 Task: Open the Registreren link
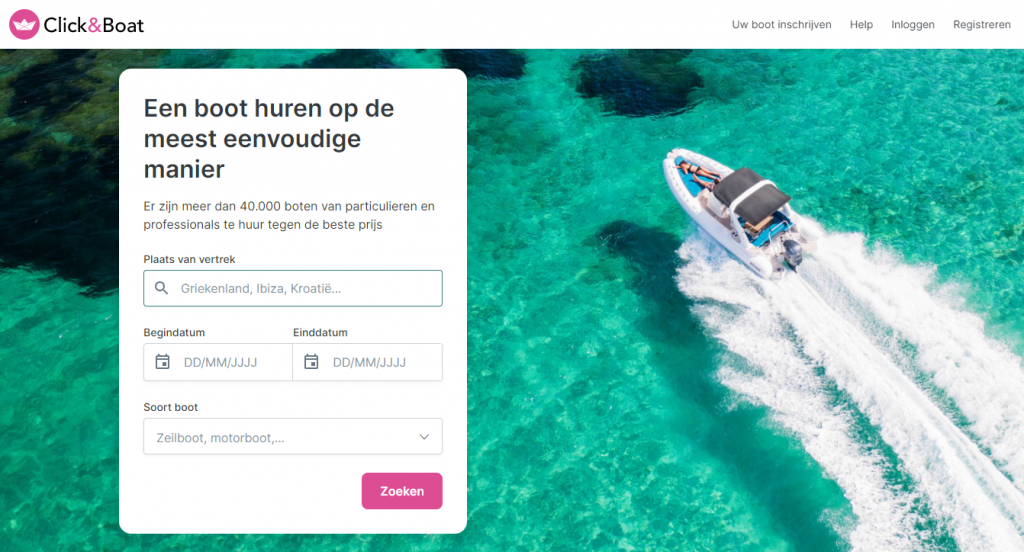click(982, 25)
